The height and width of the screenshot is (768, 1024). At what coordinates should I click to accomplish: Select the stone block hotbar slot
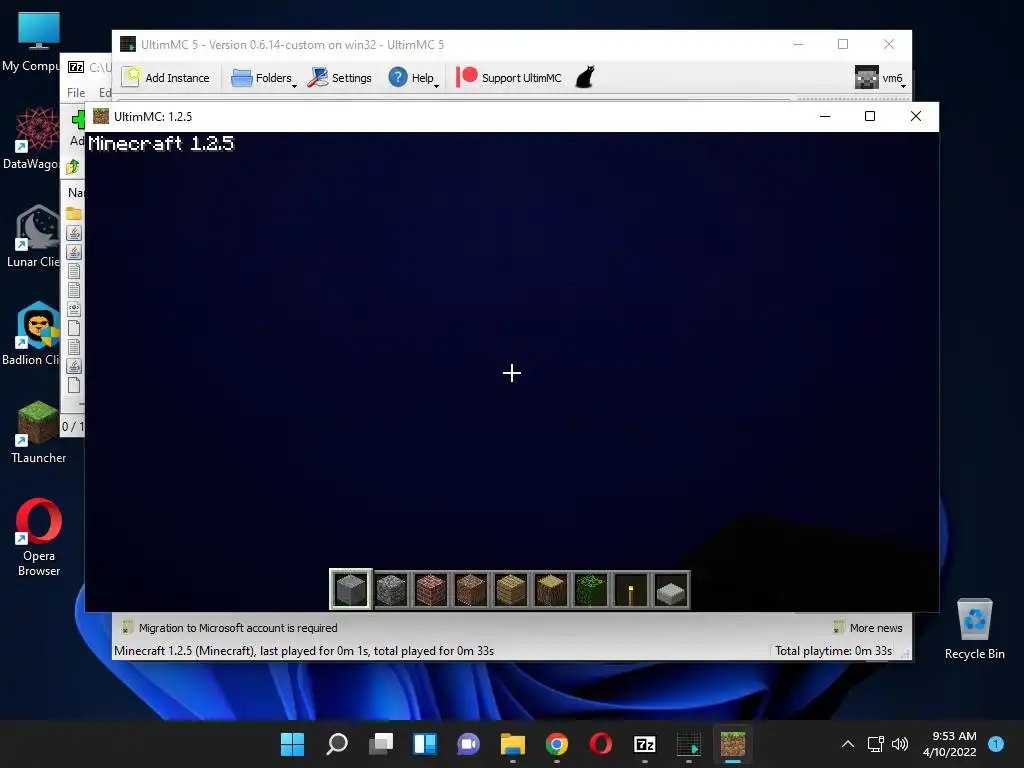tap(351, 590)
